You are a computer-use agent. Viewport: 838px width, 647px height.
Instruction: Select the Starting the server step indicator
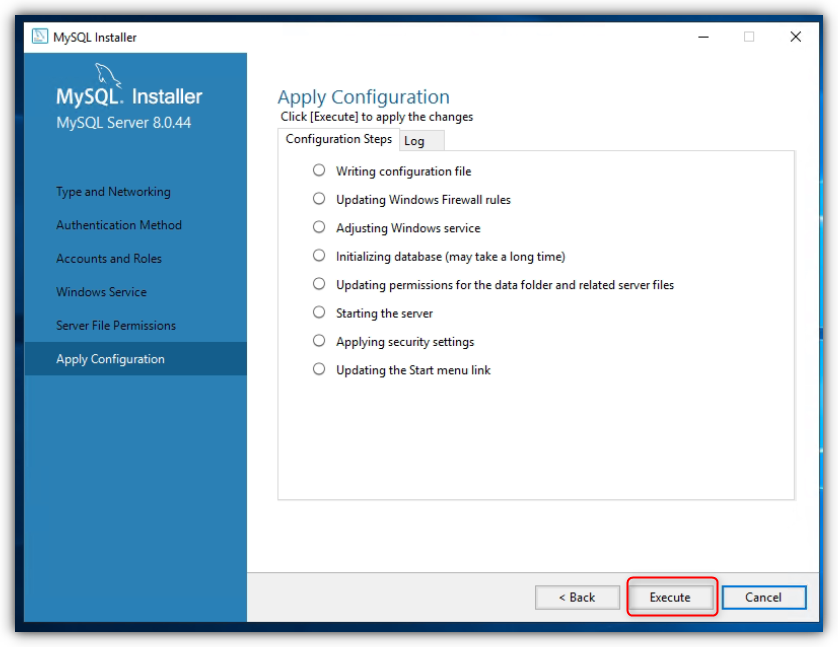pyautogui.click(x=319, y=312)
